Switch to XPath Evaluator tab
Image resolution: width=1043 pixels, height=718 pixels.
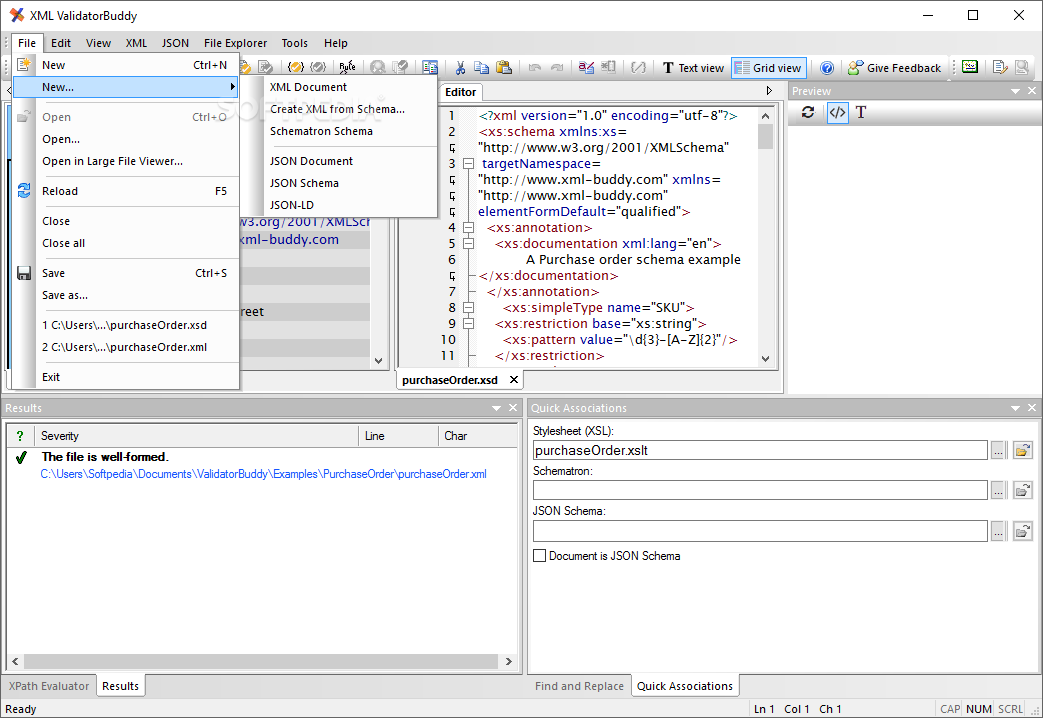[x=49, y=686]
